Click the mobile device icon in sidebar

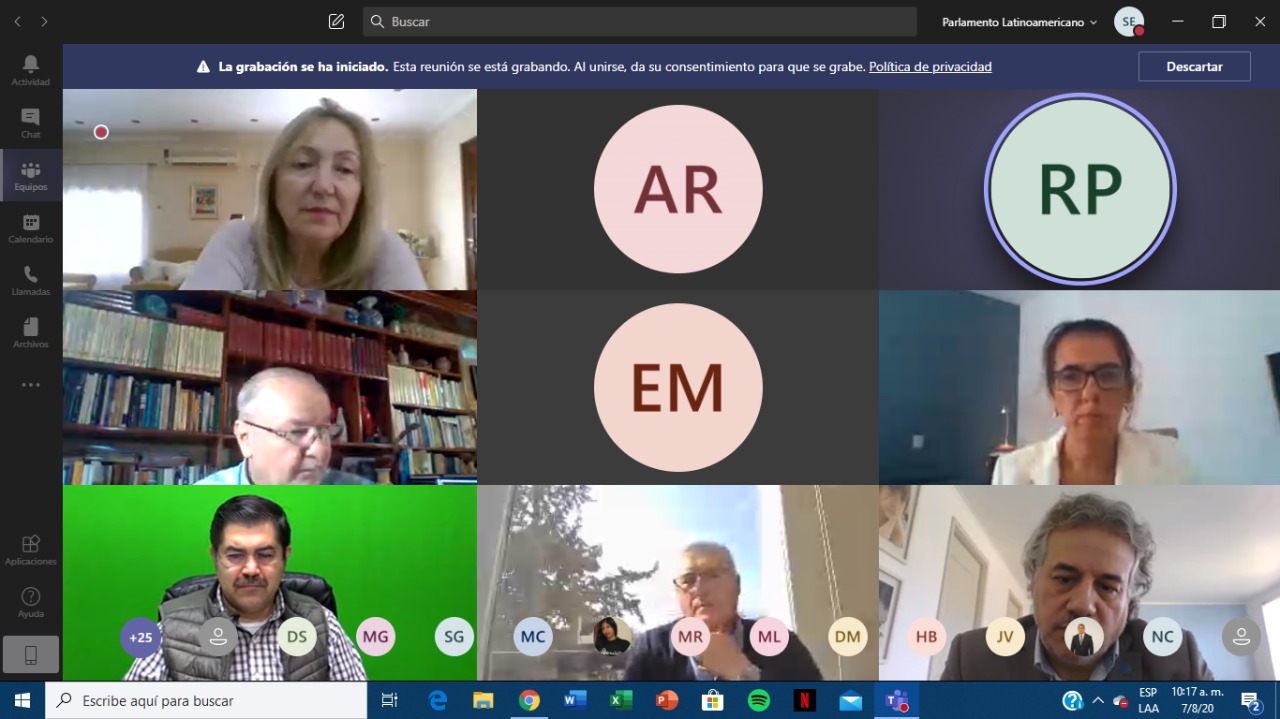(31, 655)
